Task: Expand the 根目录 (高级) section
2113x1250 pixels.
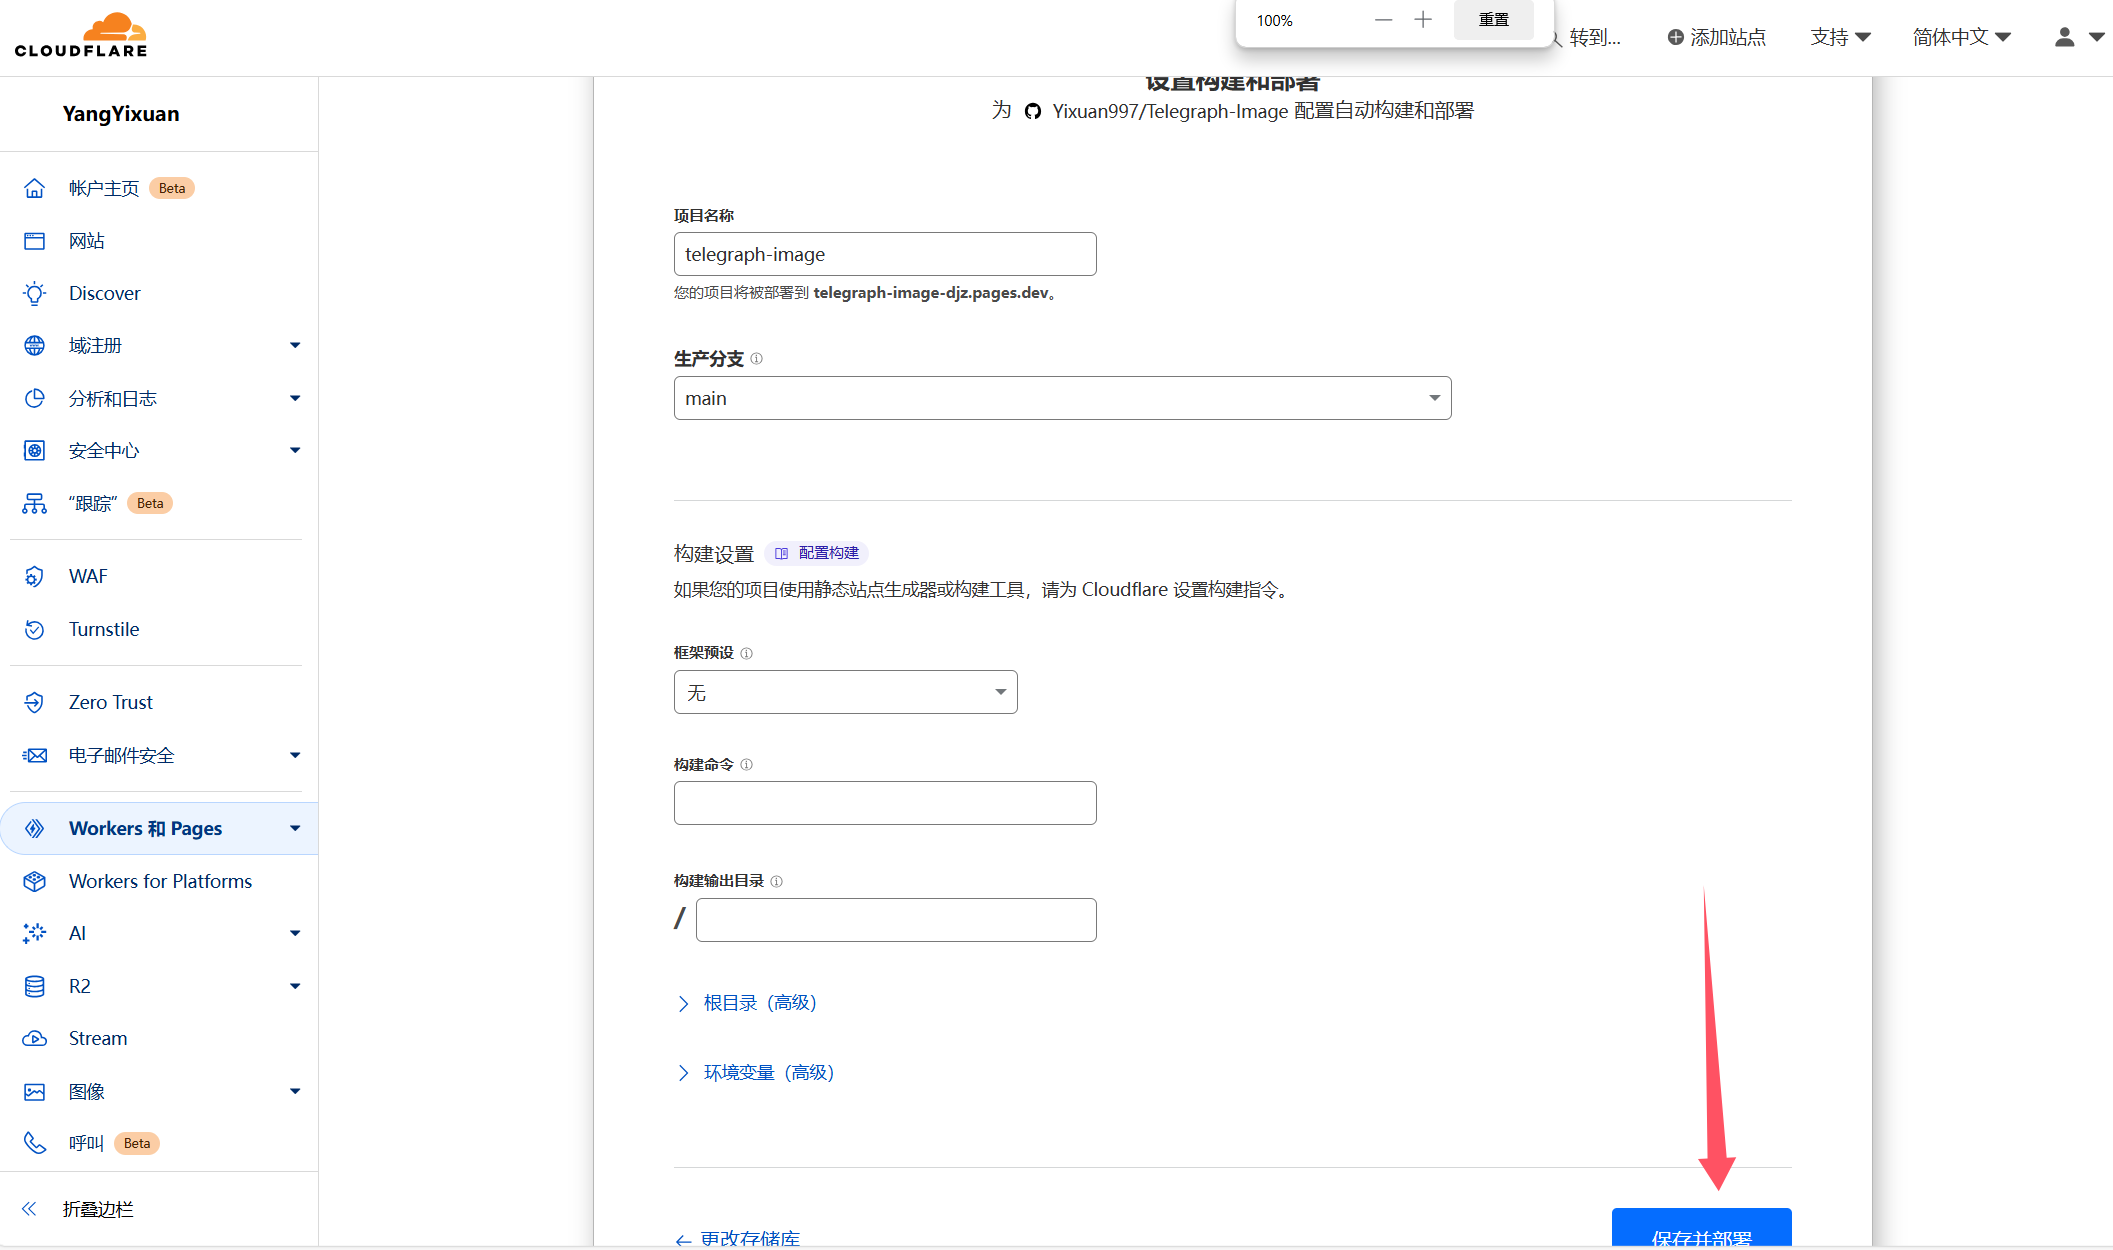Action: coord(747,1003)
